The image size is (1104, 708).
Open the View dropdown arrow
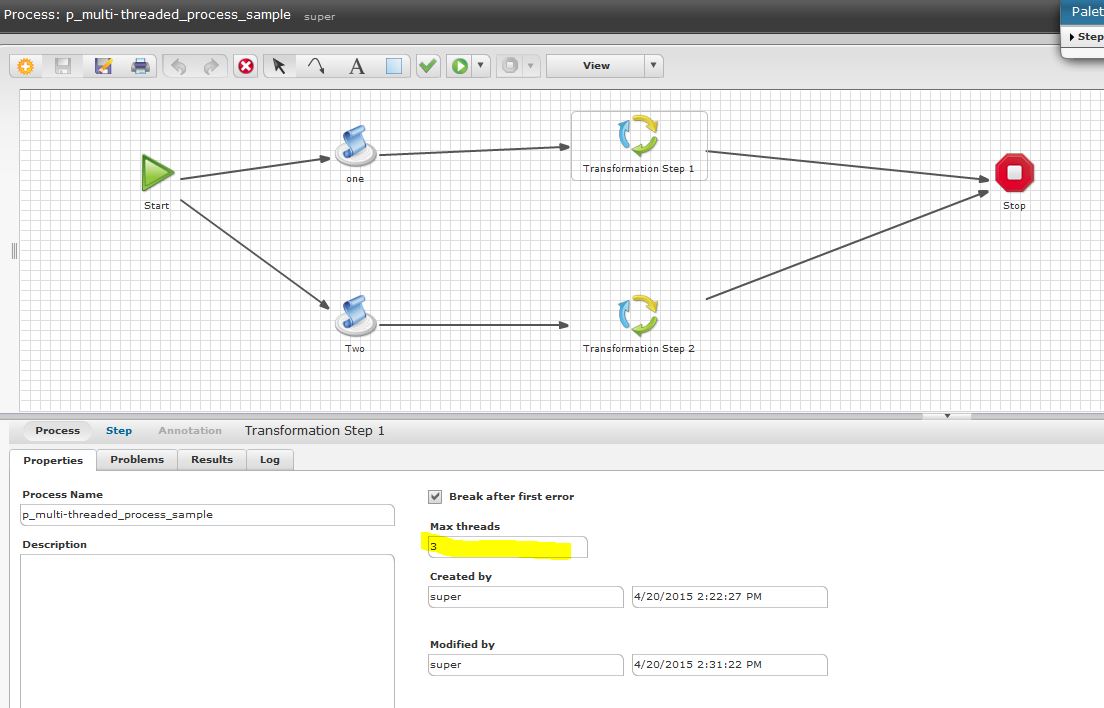(653, 65)
